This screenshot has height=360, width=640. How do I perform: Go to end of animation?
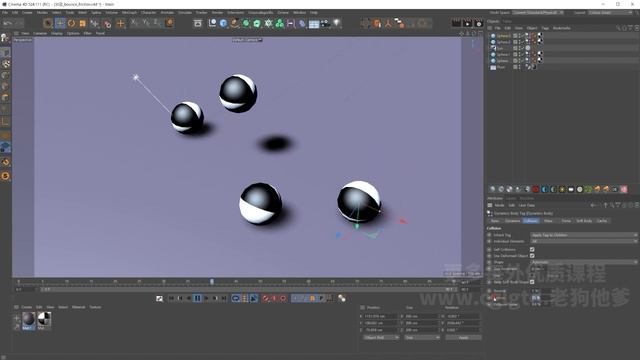(x=224, y=298)
